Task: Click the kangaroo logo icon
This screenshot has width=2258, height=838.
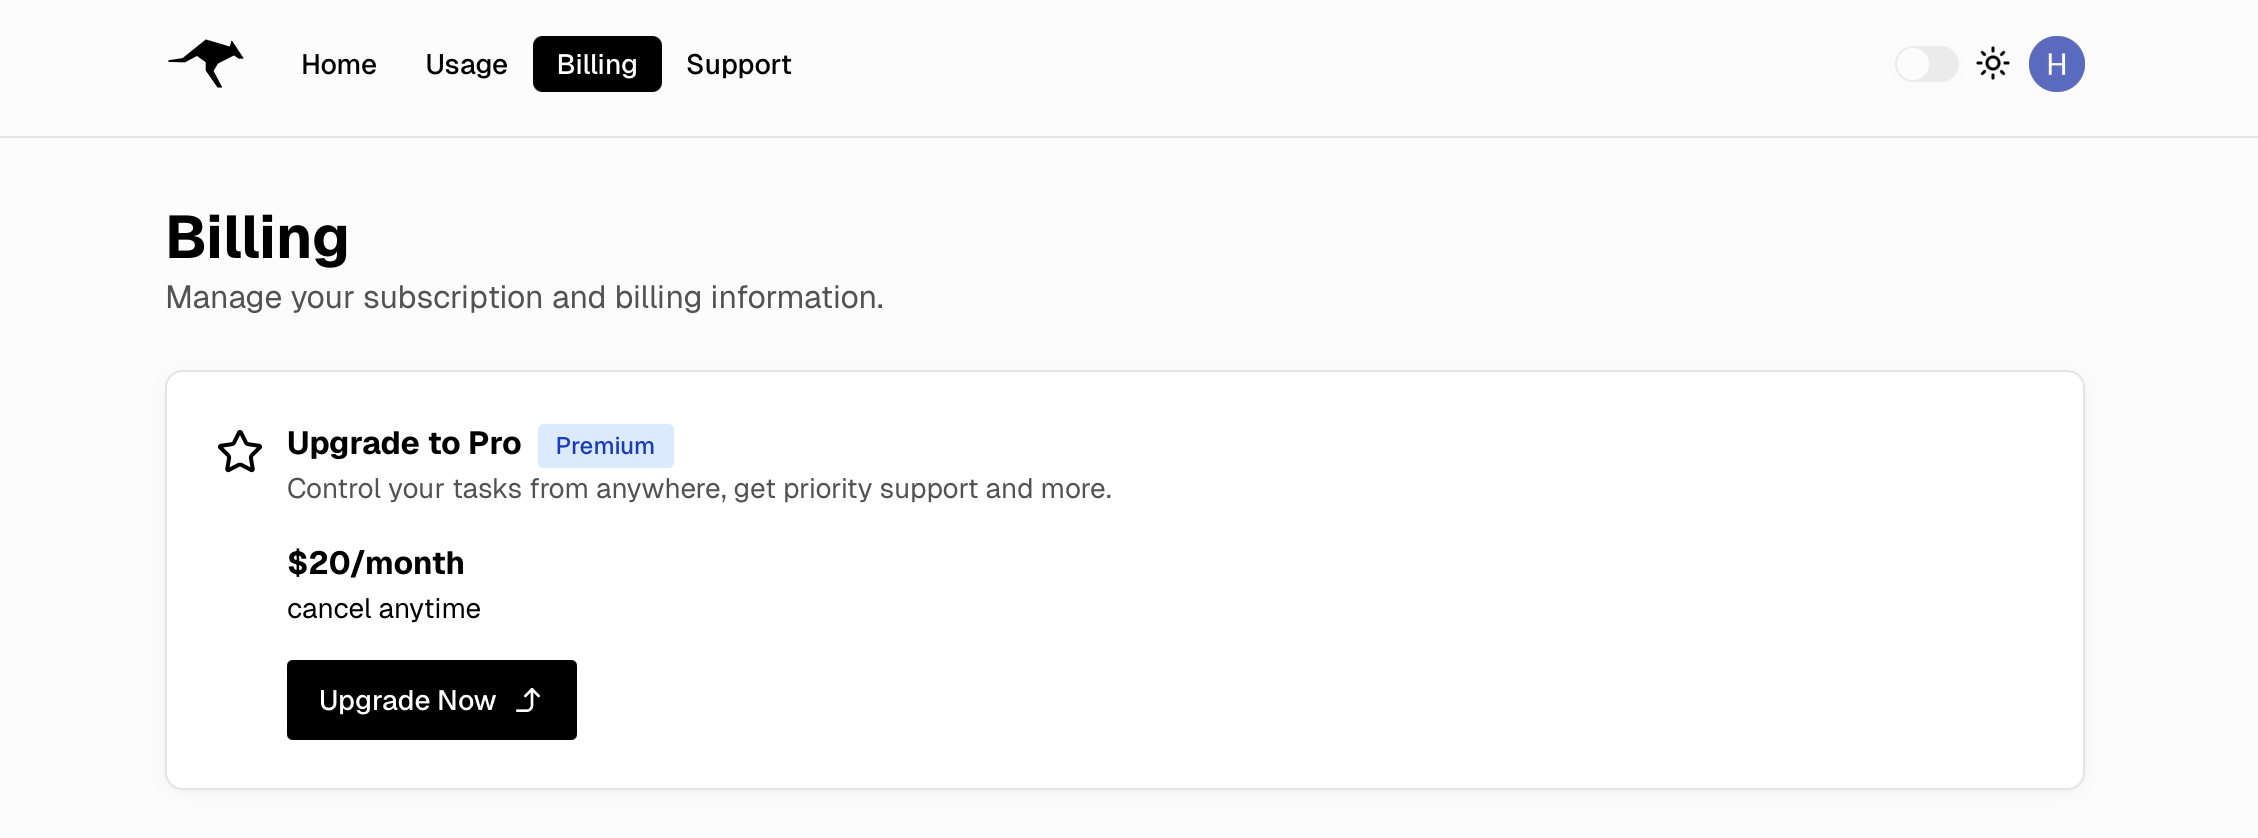Action: [207, 63]
